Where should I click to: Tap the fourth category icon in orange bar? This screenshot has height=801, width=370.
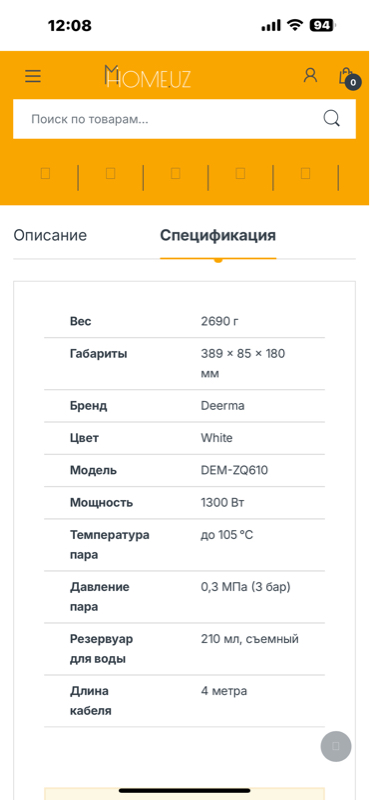point(240,174)
